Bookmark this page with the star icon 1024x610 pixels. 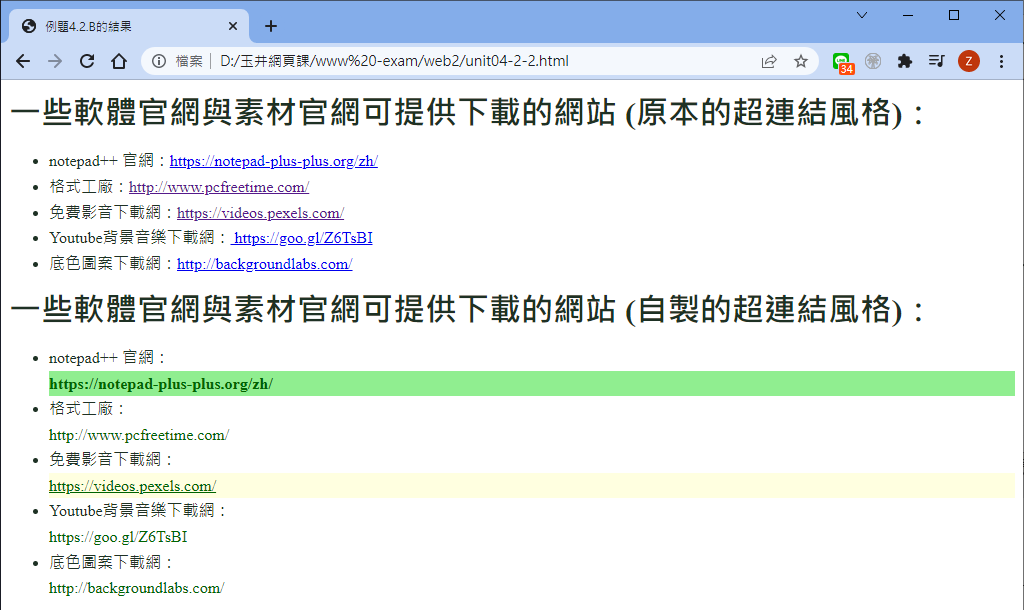click(801, 61)
